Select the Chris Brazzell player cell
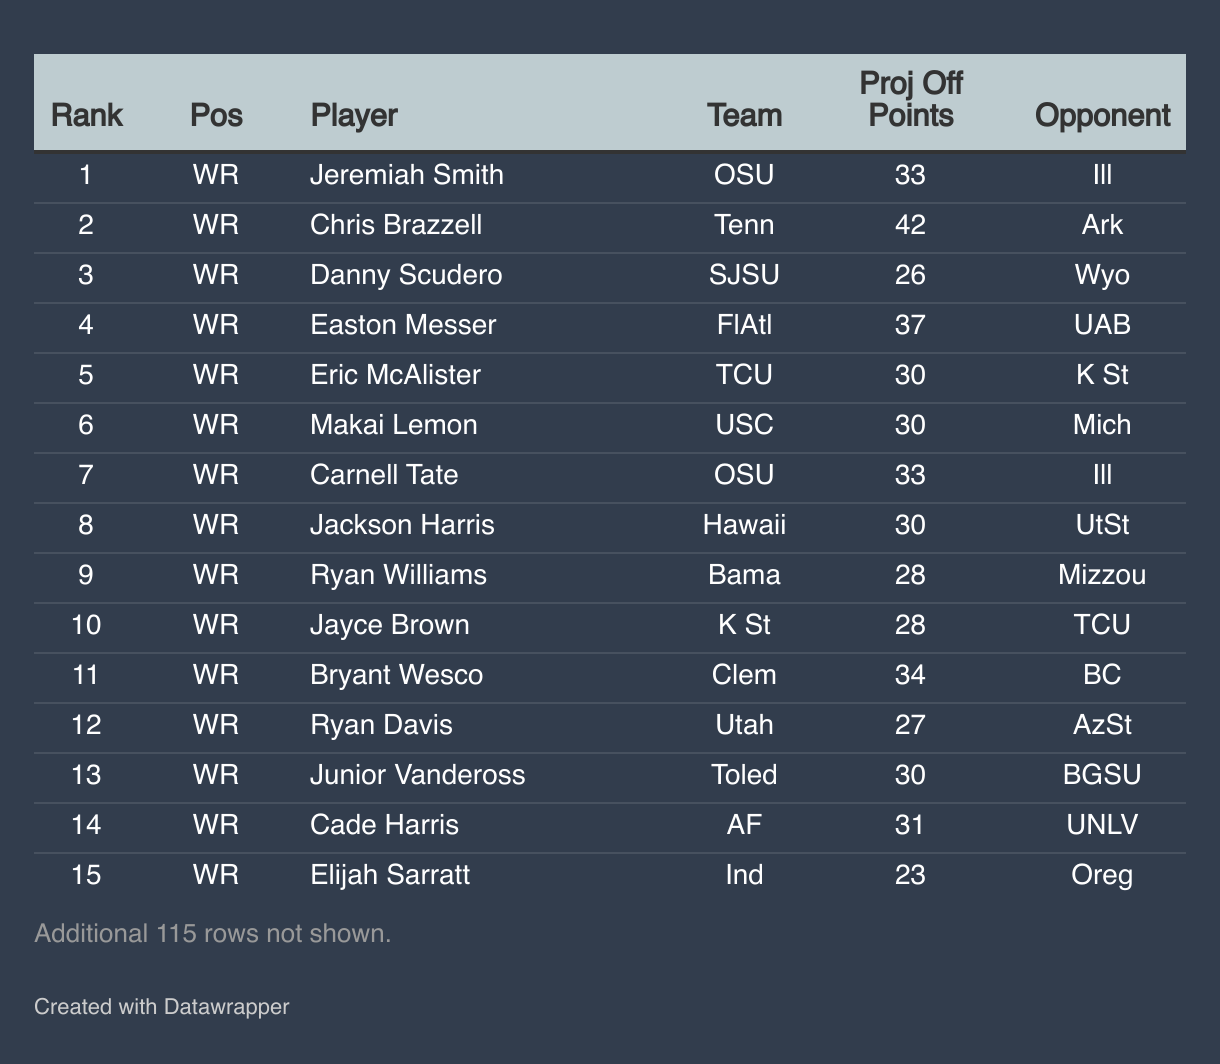The height and width of the screenshot is (1064, 1220). coord(396,225)
